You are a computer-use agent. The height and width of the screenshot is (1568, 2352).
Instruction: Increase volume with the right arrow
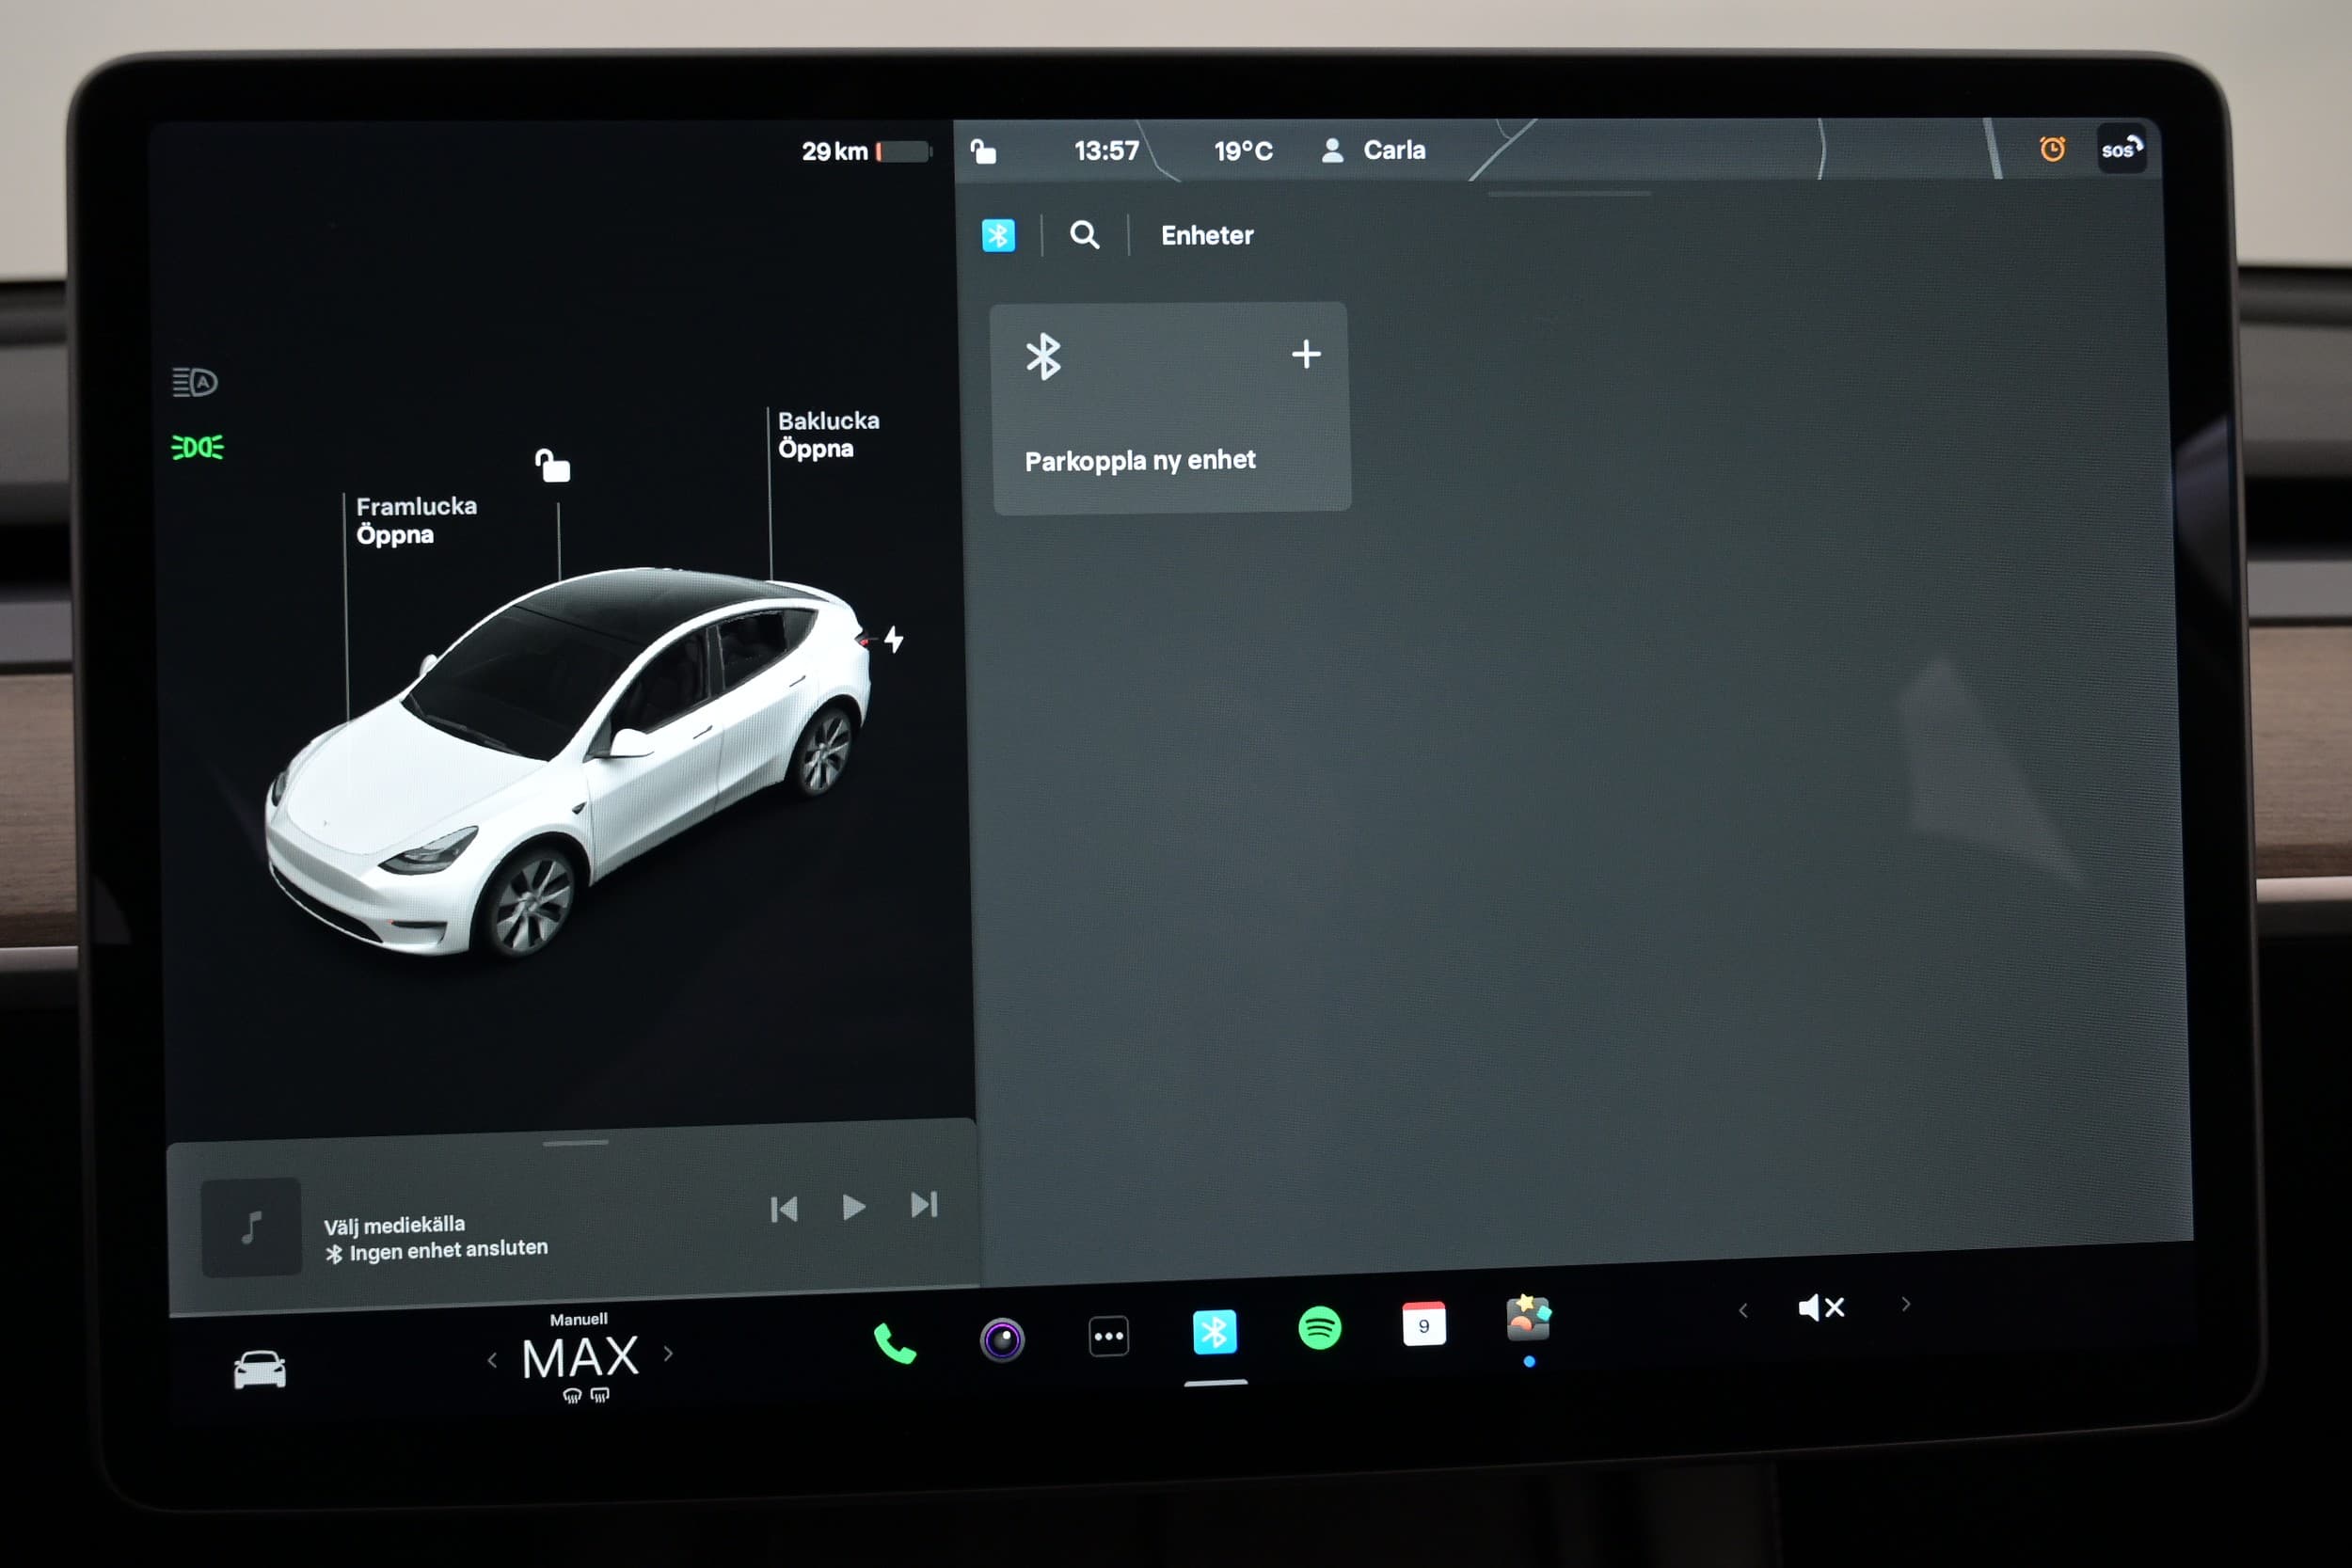1906,1304
